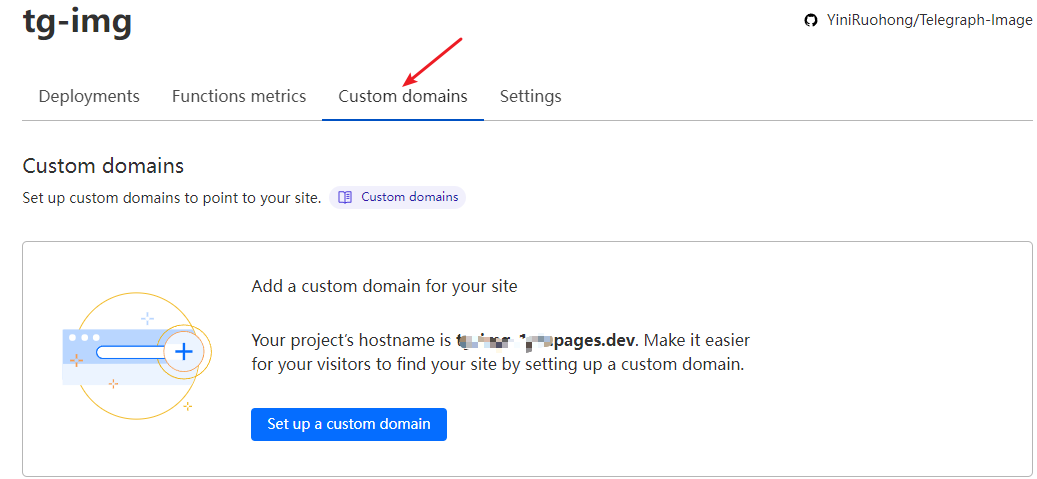Click the orange sparkle left of address bar
Screen dimensions: 1037x479
pos(77,360)
